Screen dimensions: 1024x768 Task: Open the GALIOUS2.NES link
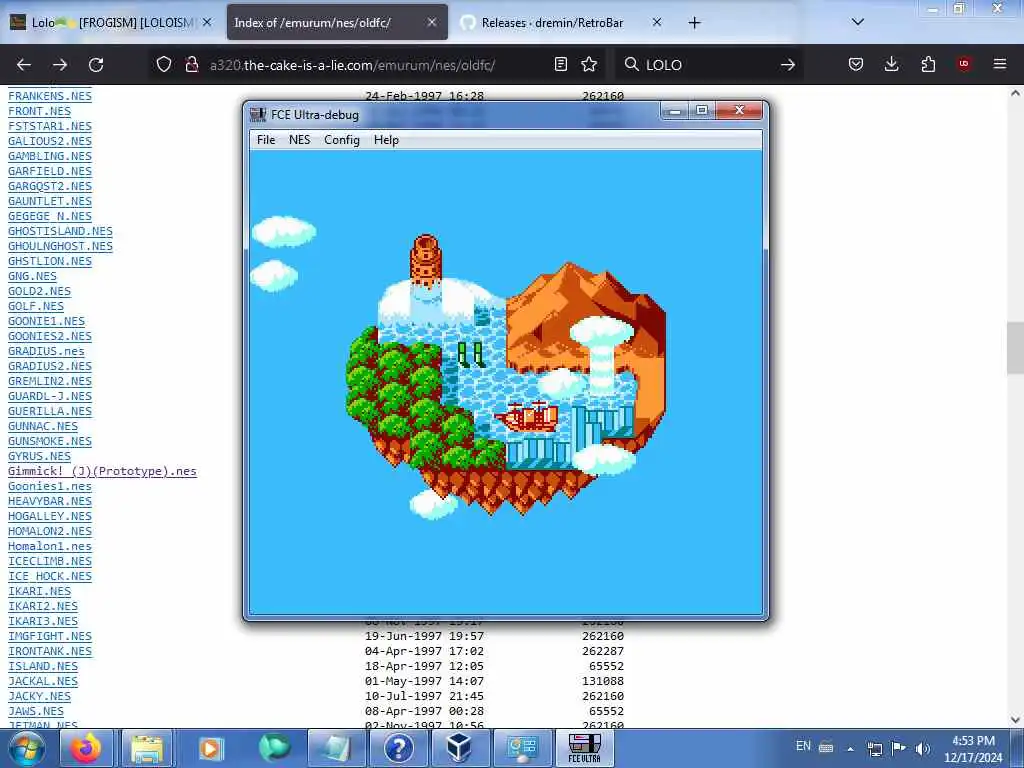[50, 141]
